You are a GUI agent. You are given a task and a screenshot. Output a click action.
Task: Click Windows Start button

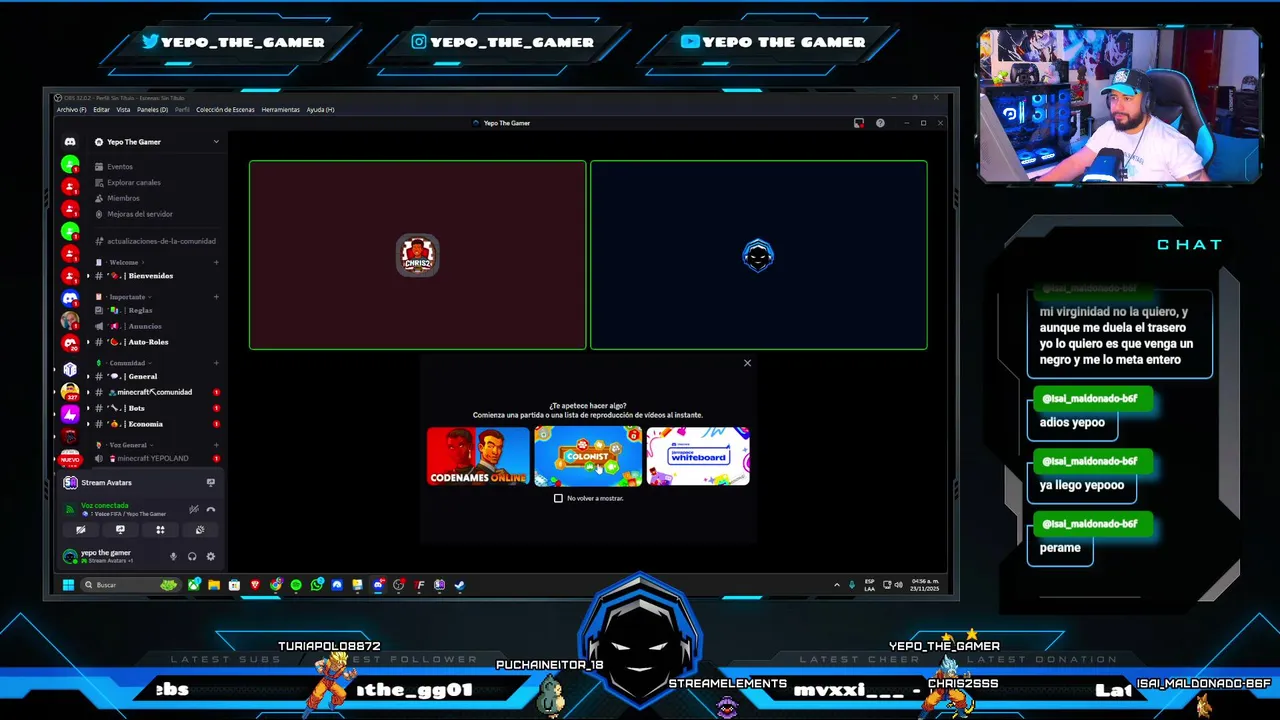pyautogui.click(x=68, y=585)
